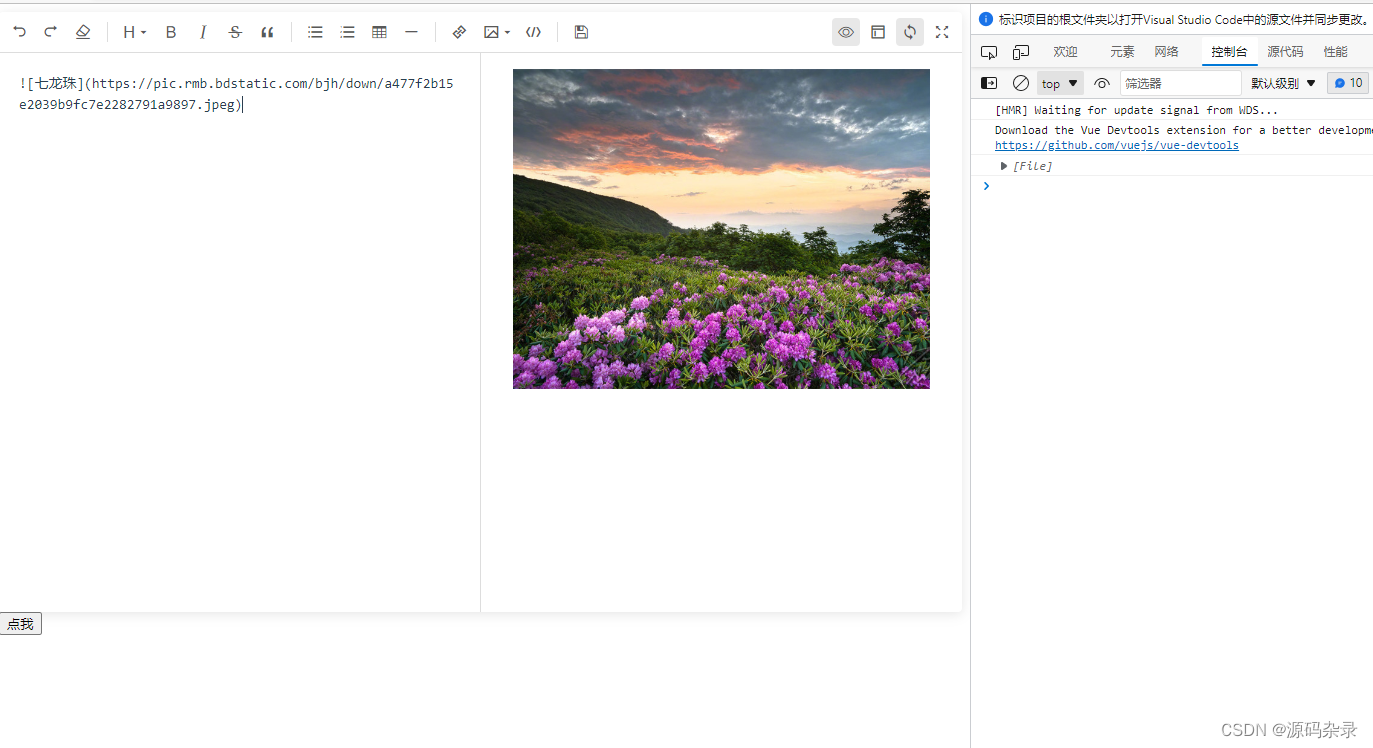This screenshot has width=1373, height=748.
Task: Open the vue-devtools GitHub link
Action: coord(1116,146)
